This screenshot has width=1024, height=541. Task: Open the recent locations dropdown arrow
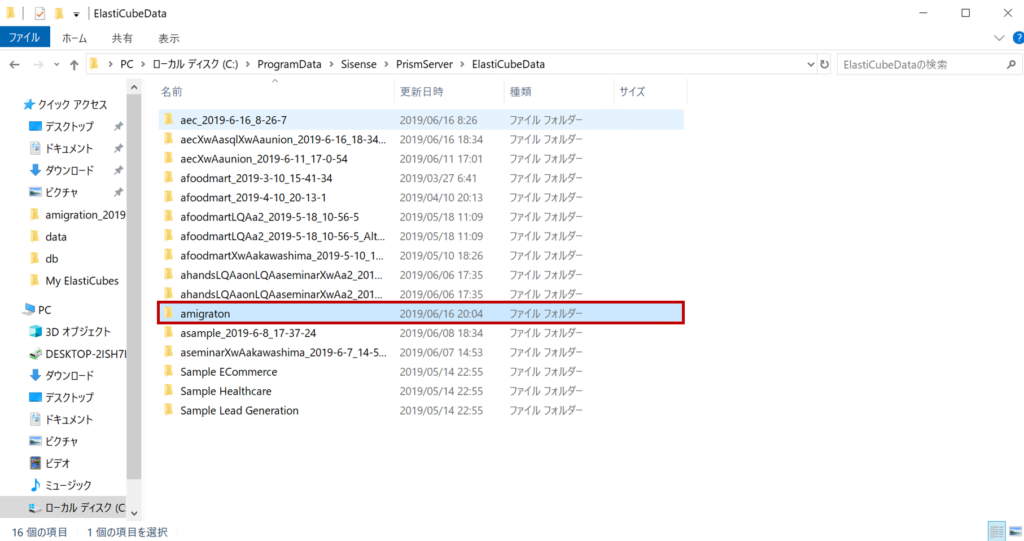[57, 65]
